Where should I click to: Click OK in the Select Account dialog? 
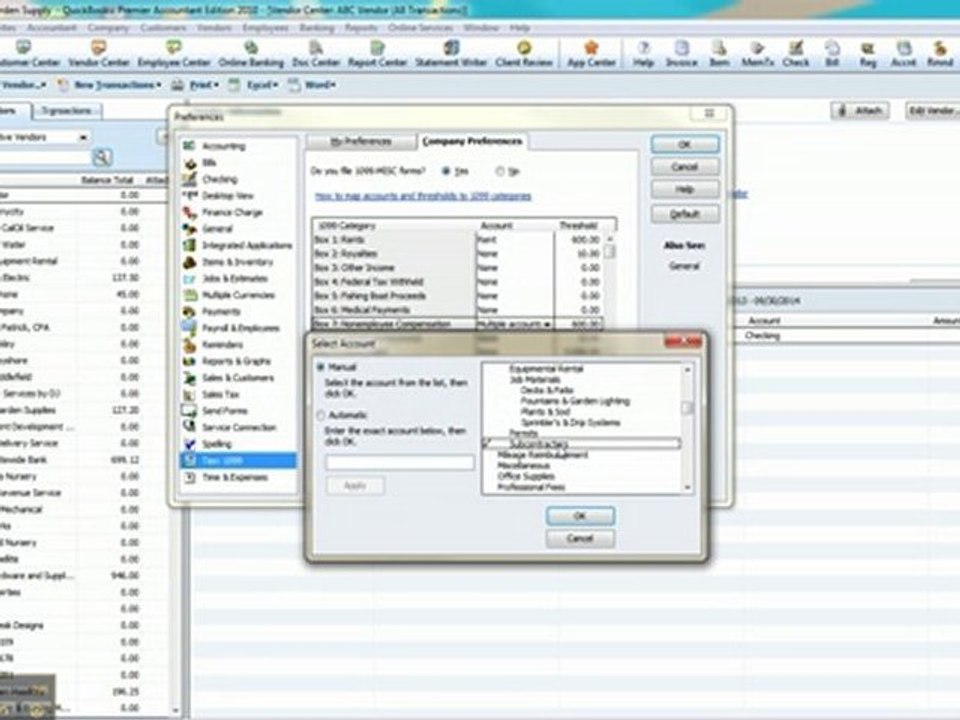point(580,516)
